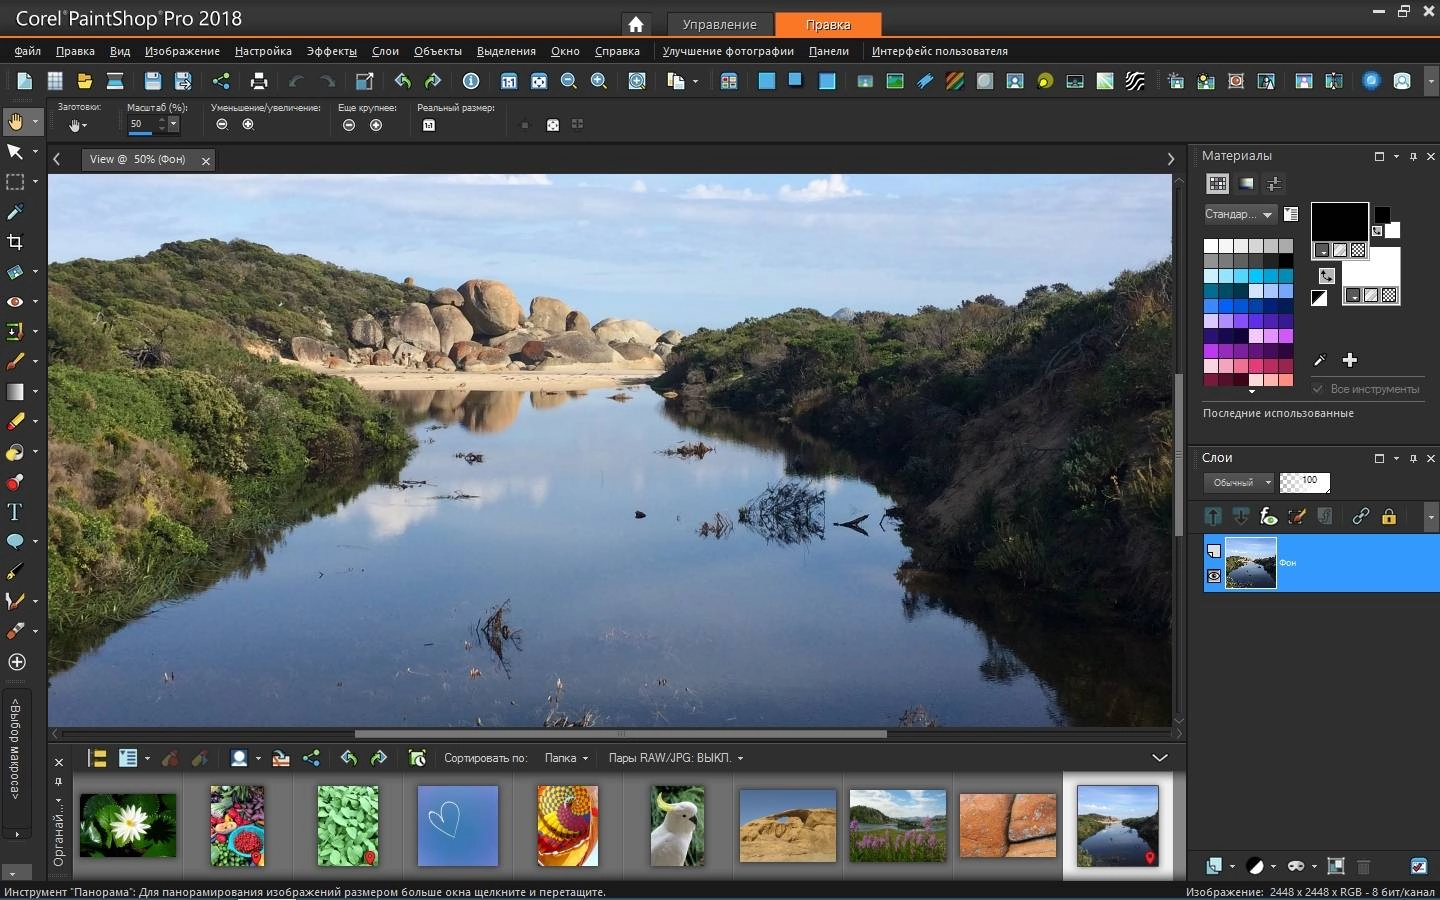Collapse organizer with chevron down arrow
Image resolution: width=1440 pixels, height=900 pixels.
click(x=1160, y=758)
